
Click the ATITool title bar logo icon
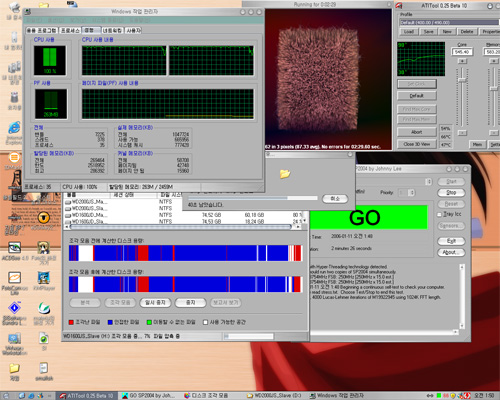[399, 6]
